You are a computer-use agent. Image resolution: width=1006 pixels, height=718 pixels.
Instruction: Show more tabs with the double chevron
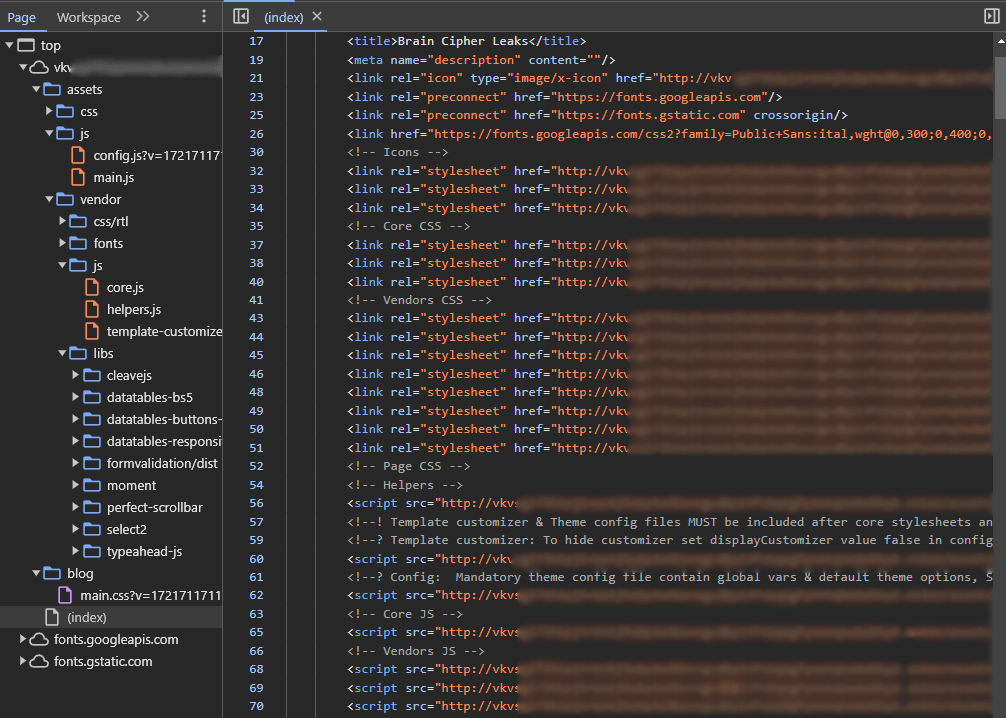[x=143, y=17]
